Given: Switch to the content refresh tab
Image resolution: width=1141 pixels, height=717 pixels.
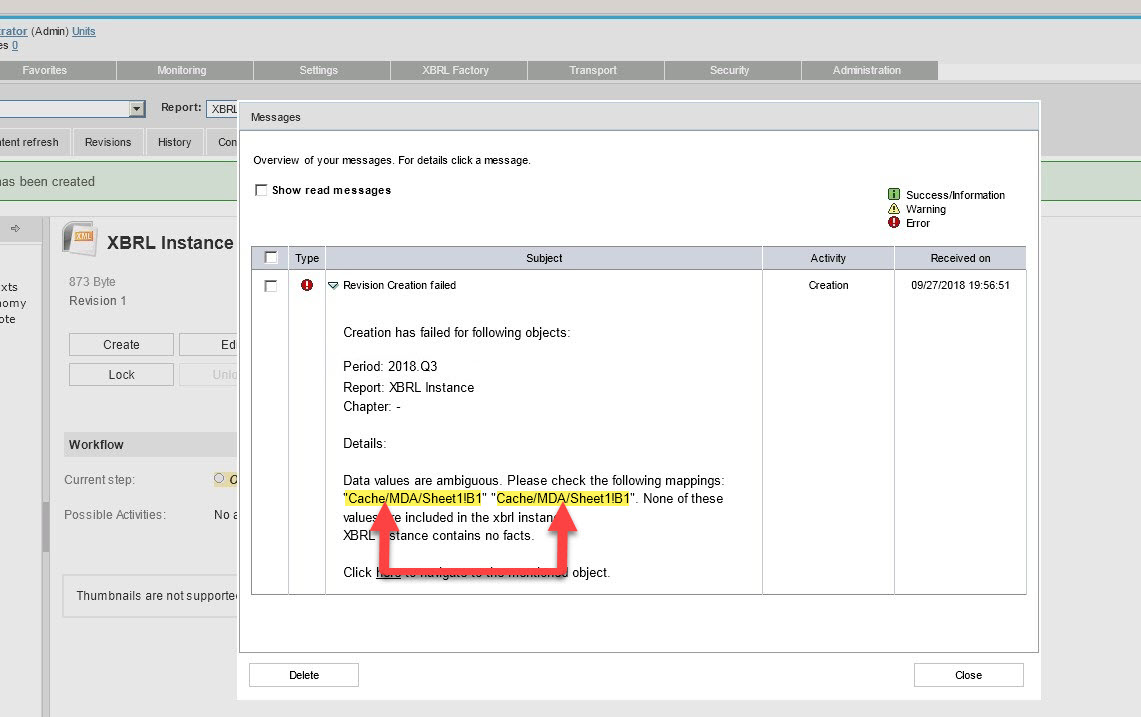Looking at the screenshot, I should 33,142.
